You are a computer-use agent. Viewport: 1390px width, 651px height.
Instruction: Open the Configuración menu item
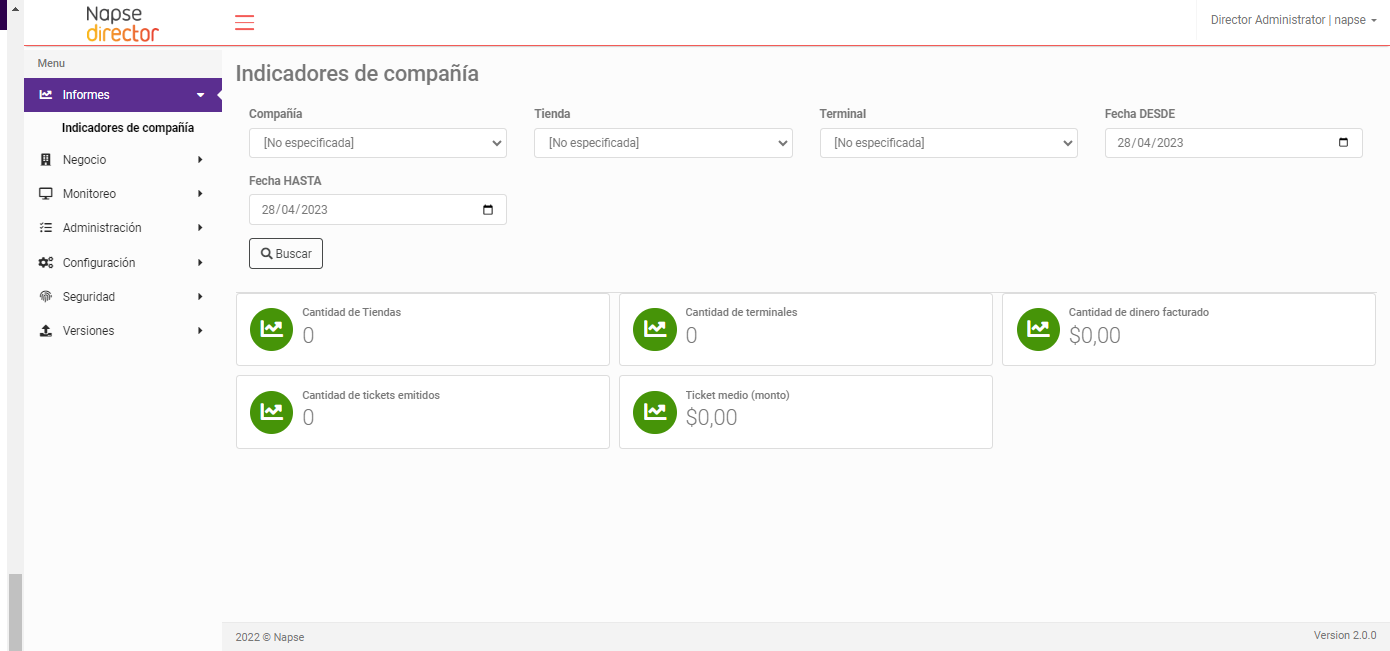click(x=123, y=263)
